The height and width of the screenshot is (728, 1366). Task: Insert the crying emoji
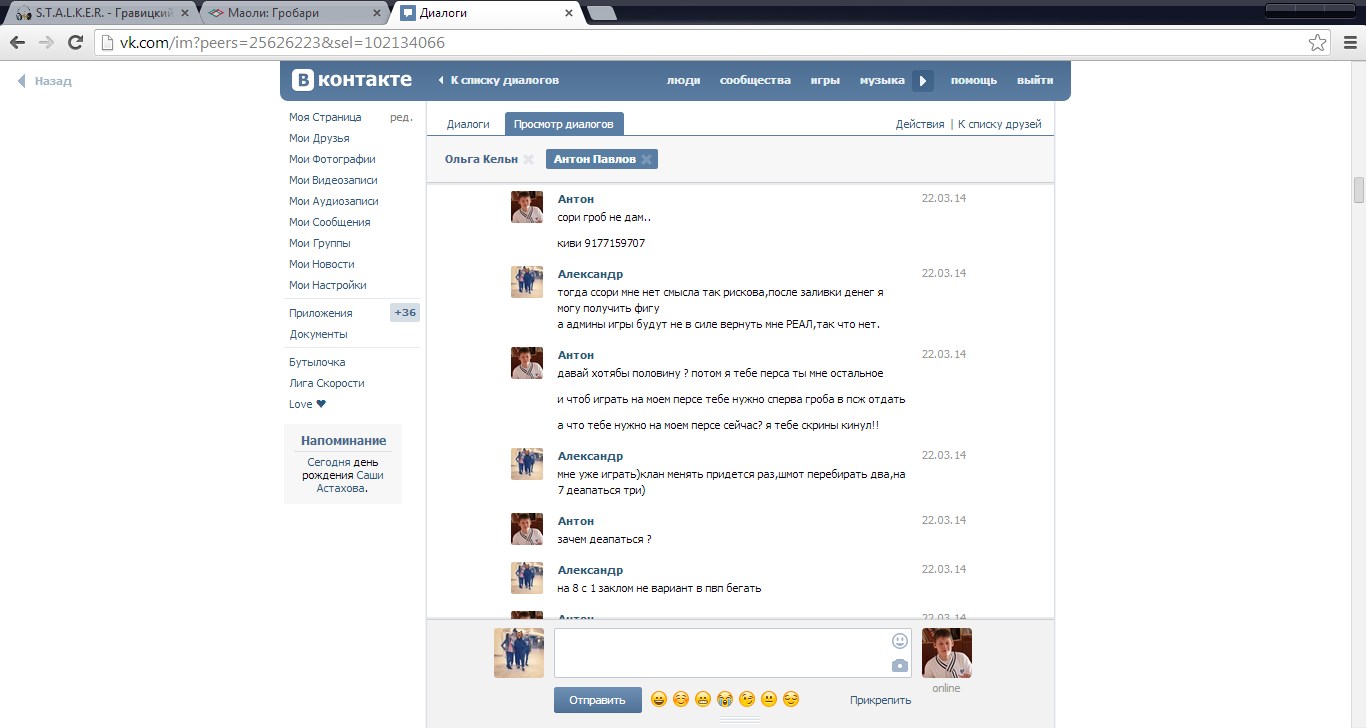coord(725,699)
